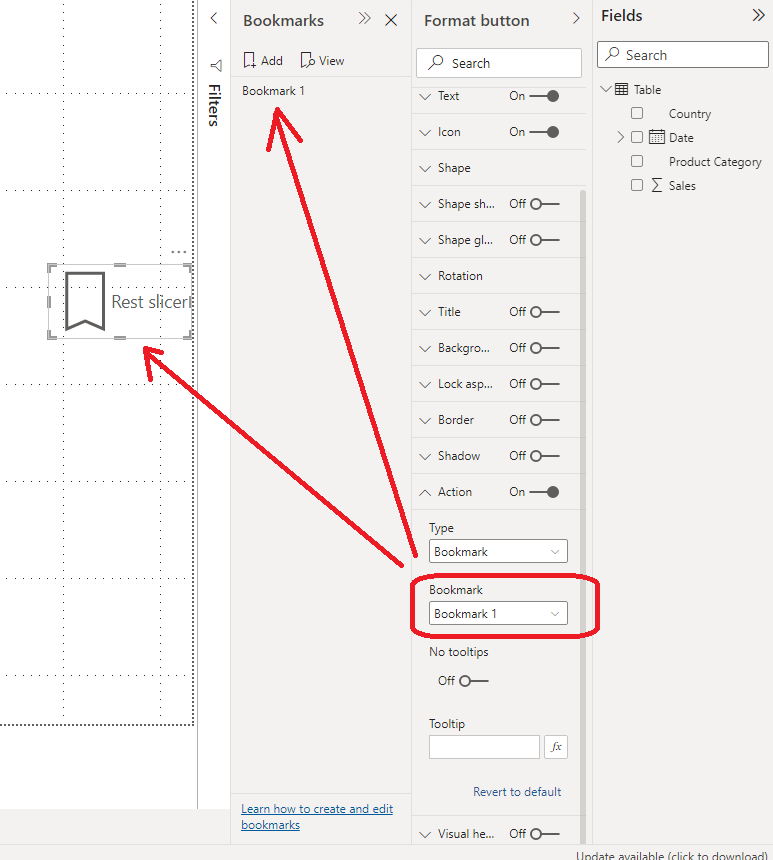Expand the Title section chevron

425,313
